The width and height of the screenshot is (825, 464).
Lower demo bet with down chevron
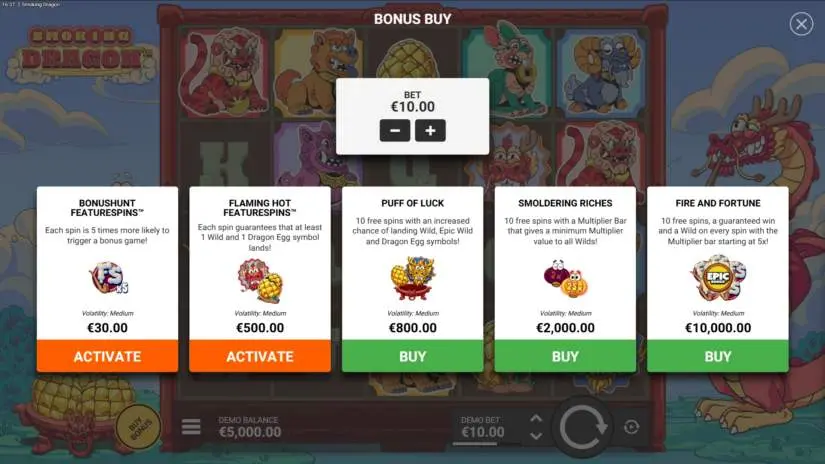[x=536, y=436]
